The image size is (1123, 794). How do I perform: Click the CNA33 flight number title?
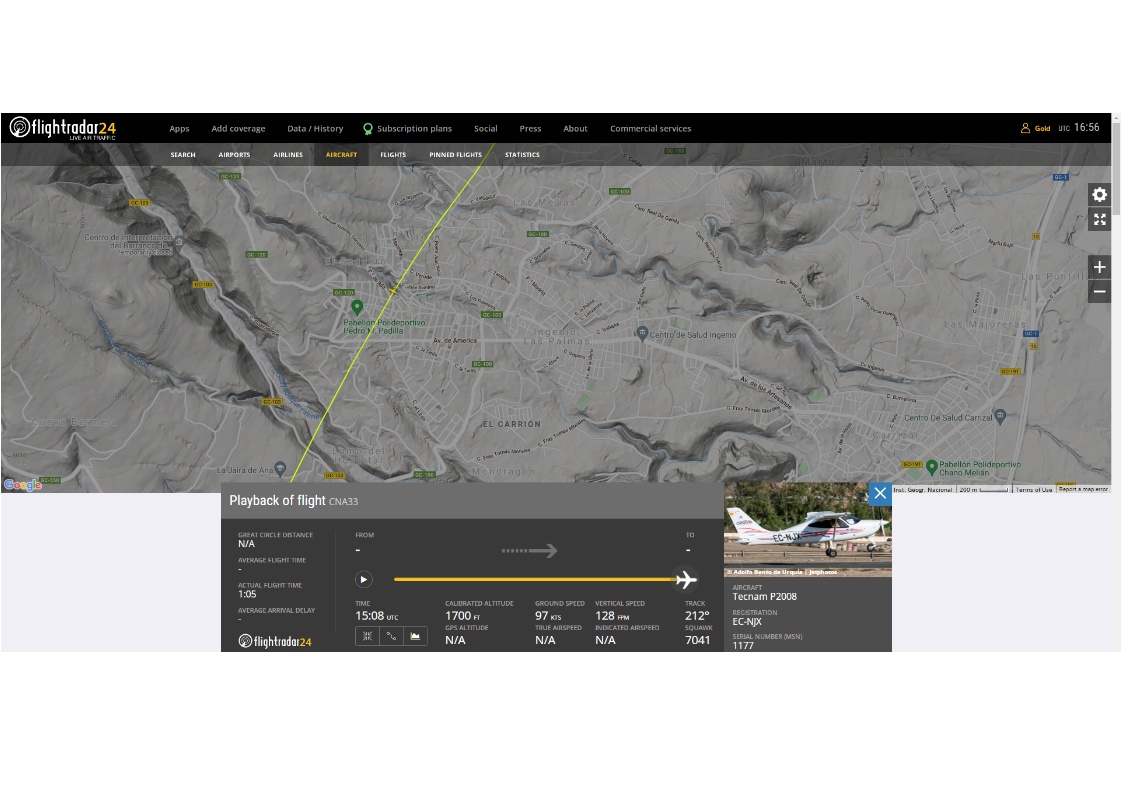pyautogui.click(x=343, y=501)
